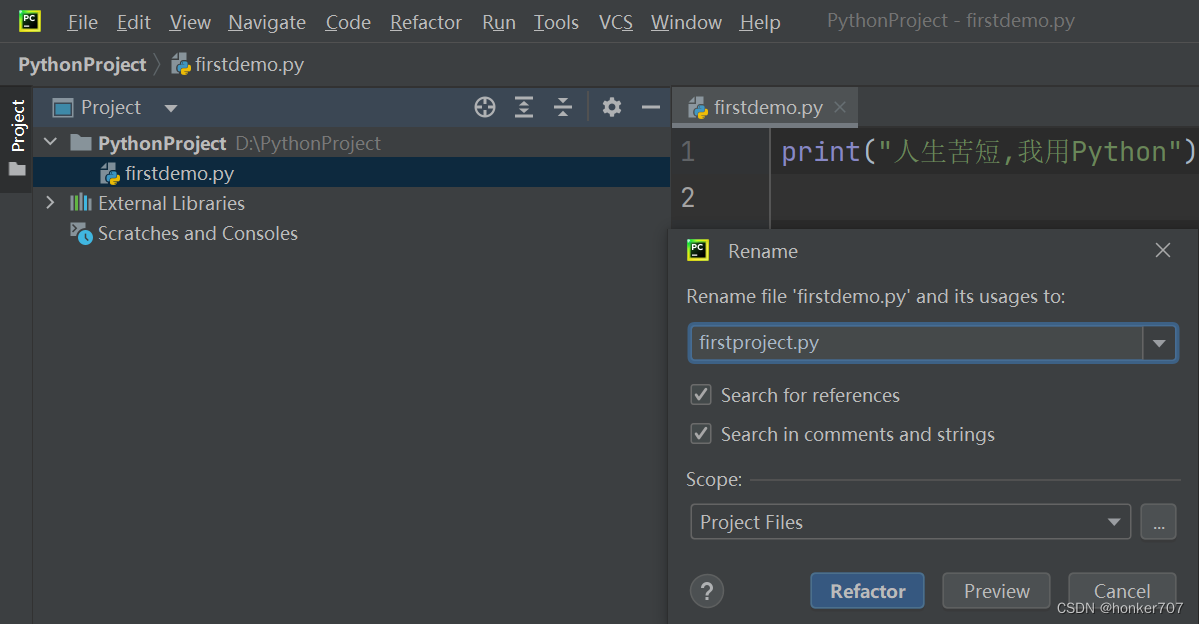Close the firstdemo.py editor tab
This screenshot has width=1199, height=624.
click(840, 107)
